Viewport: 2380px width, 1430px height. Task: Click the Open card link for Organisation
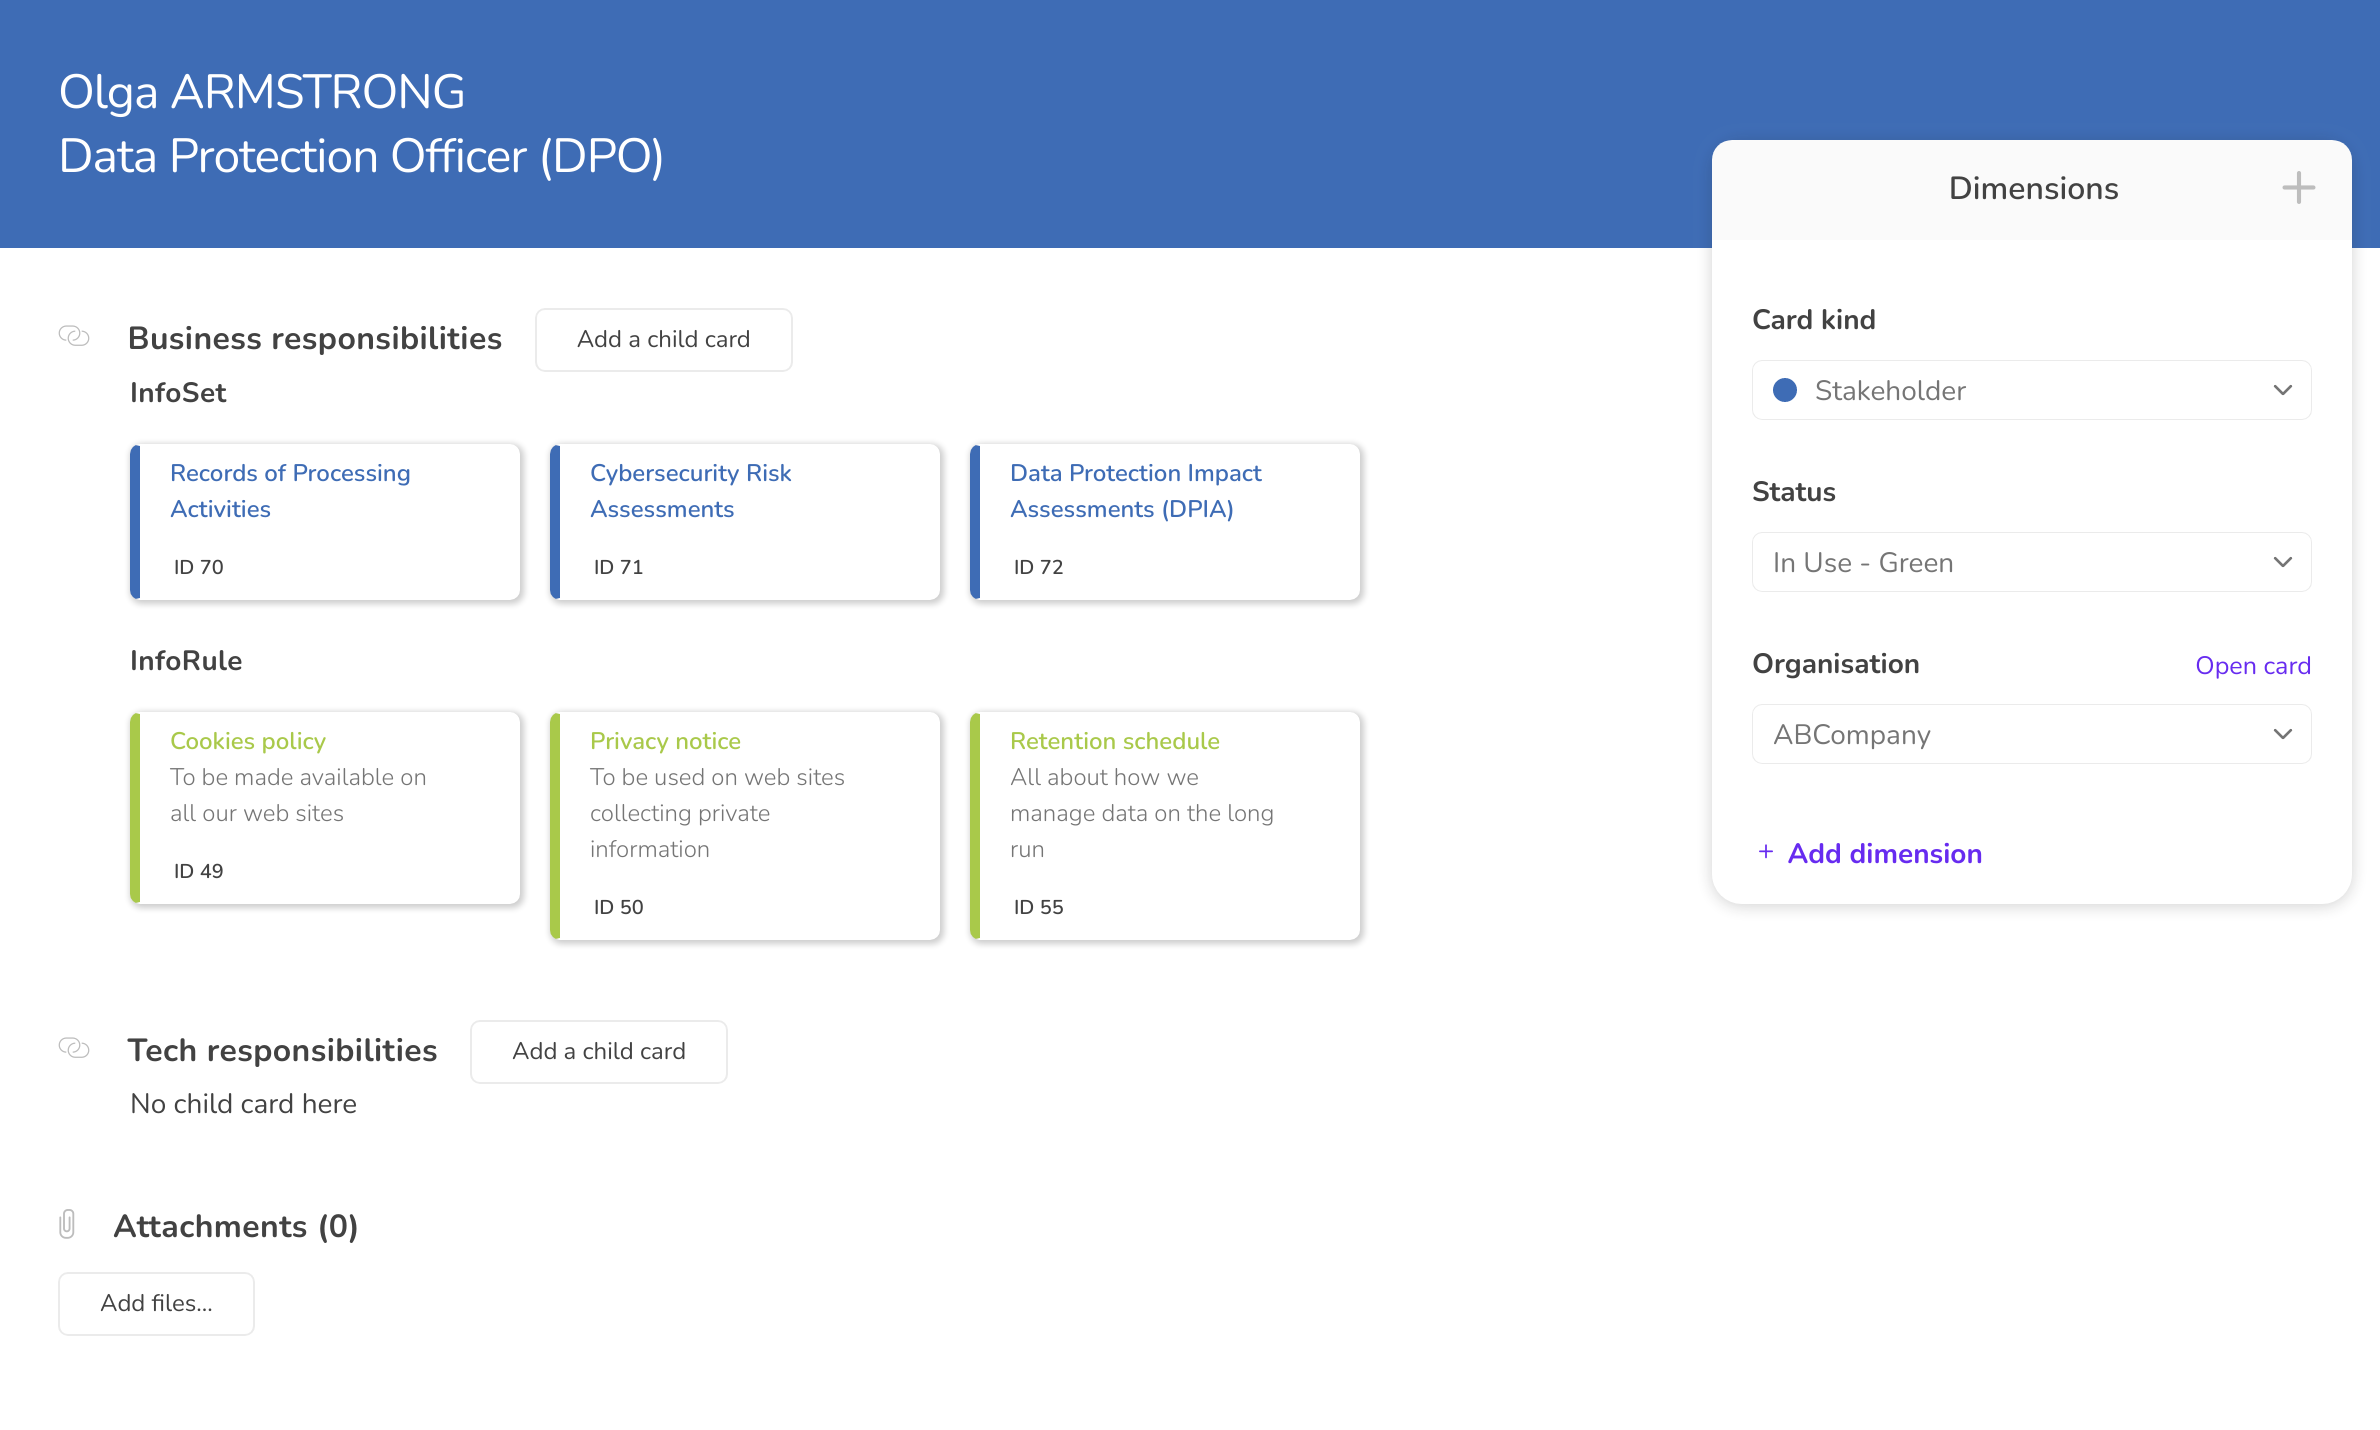[x=2252, y=665]
